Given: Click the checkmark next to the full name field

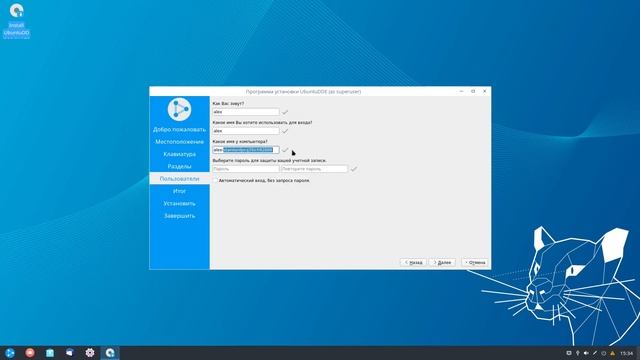Looking at the screenshot, I should coord(285,112).
